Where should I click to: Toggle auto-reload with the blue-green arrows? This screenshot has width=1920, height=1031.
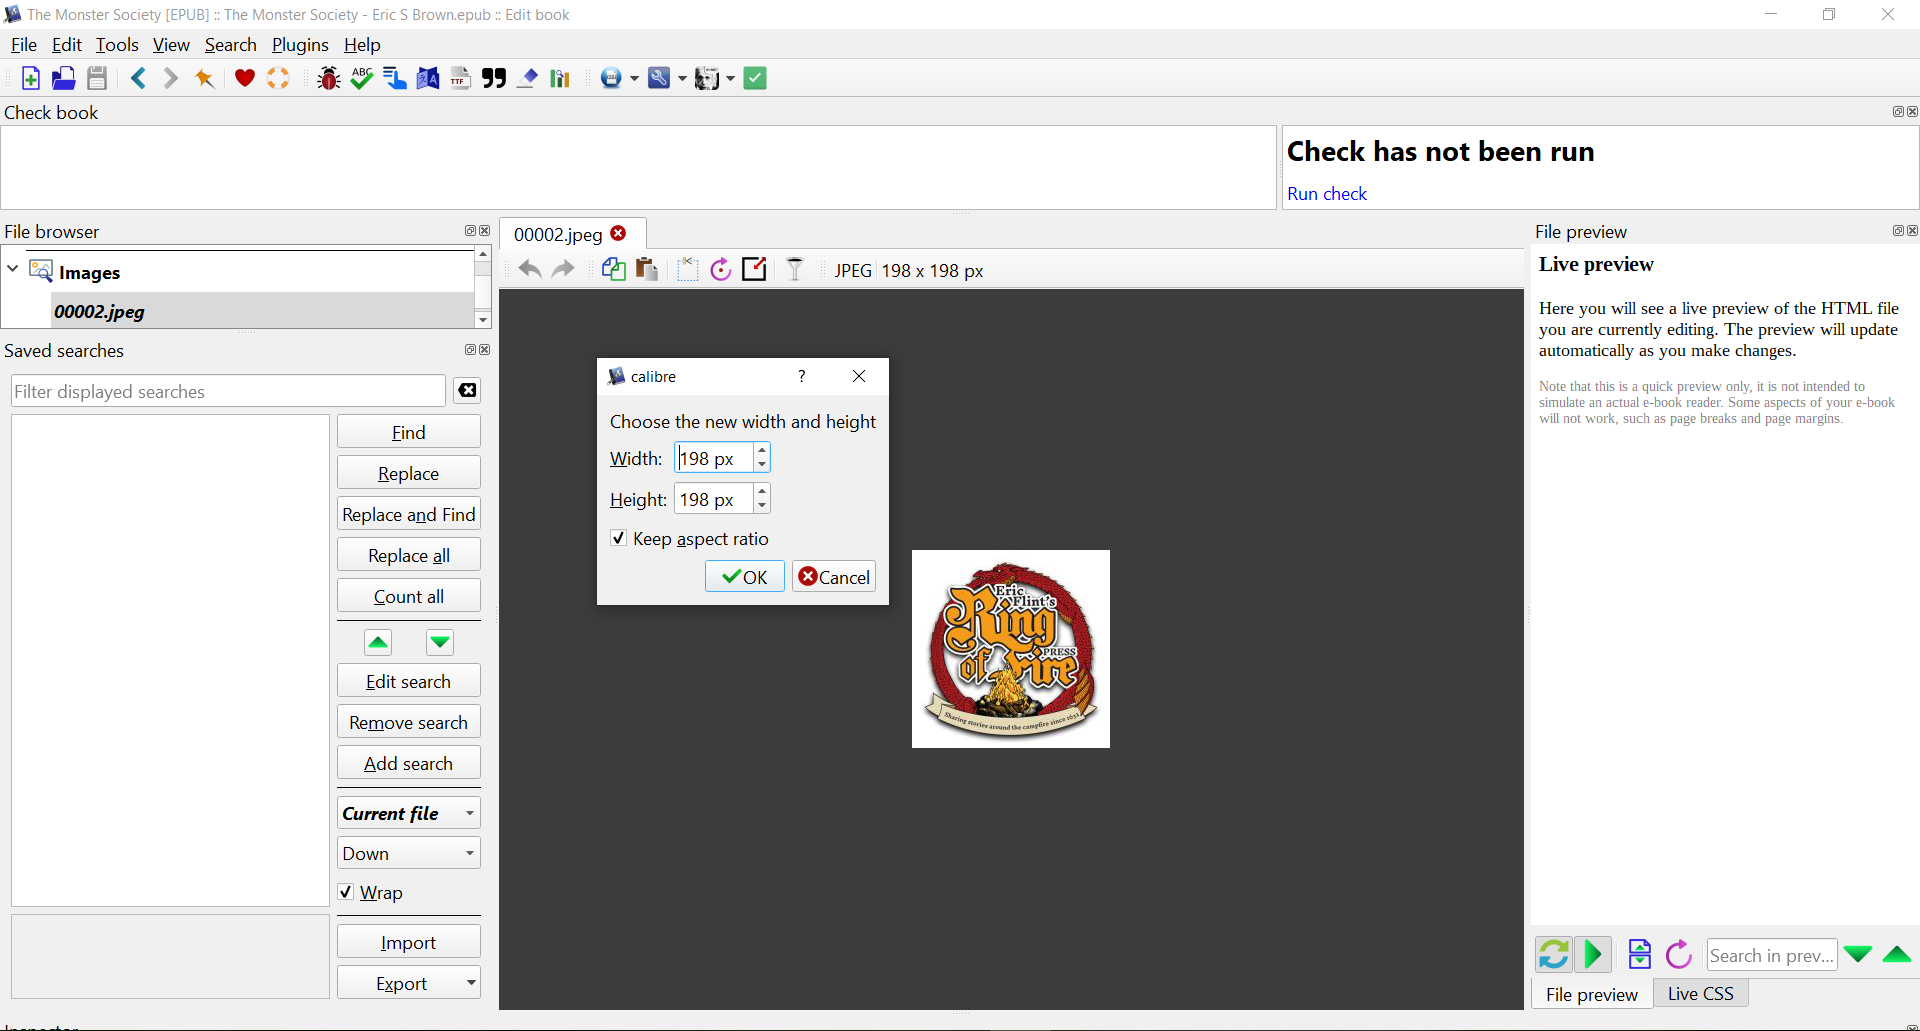[x=1554, y=954]
